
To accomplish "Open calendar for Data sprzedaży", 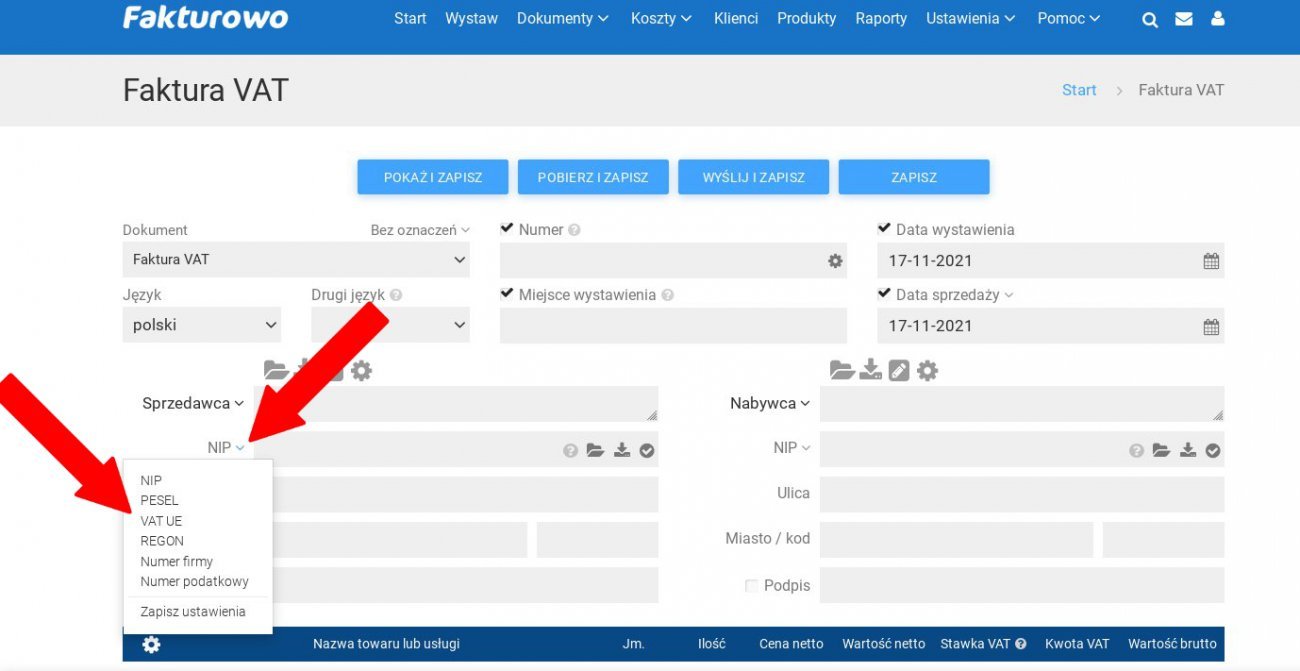I will pos(1210,326).
